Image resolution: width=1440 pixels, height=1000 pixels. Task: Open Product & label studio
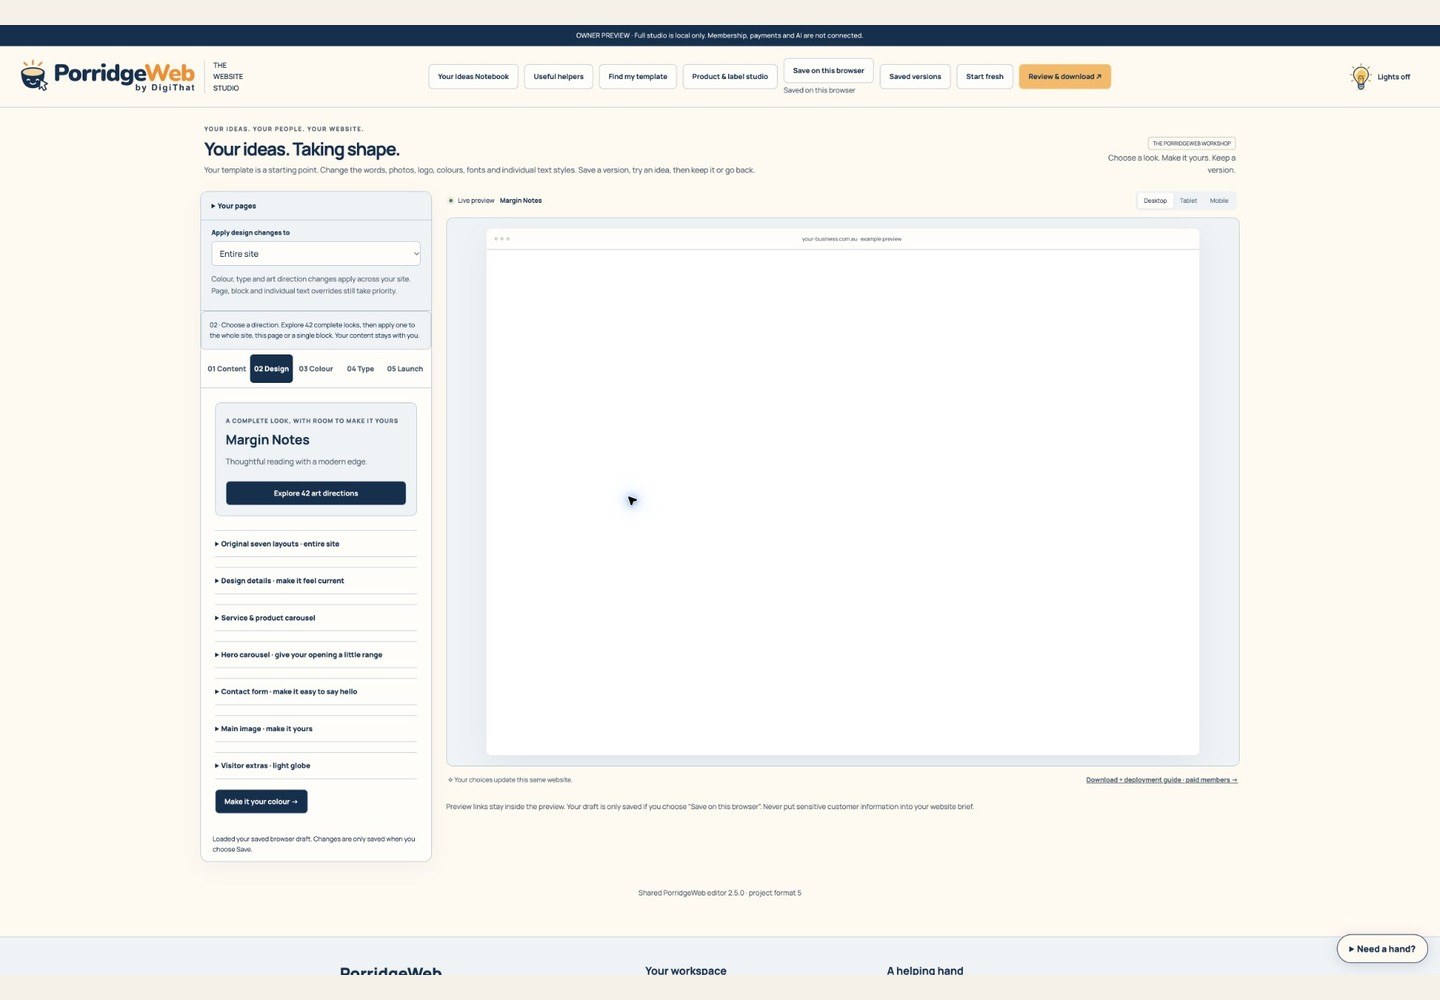coord(730,77)
